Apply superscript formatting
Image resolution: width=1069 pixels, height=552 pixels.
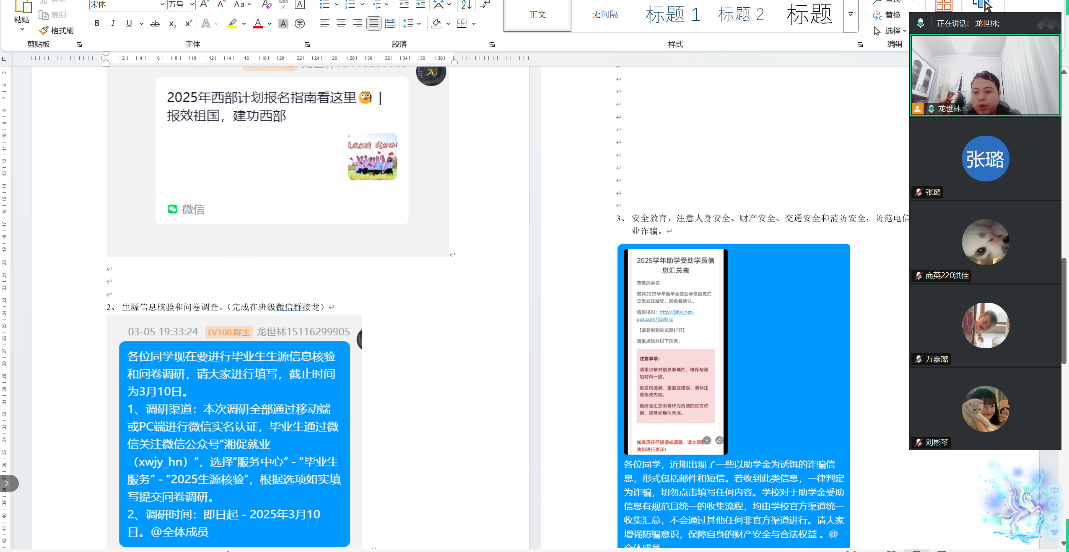coord(187,23)
